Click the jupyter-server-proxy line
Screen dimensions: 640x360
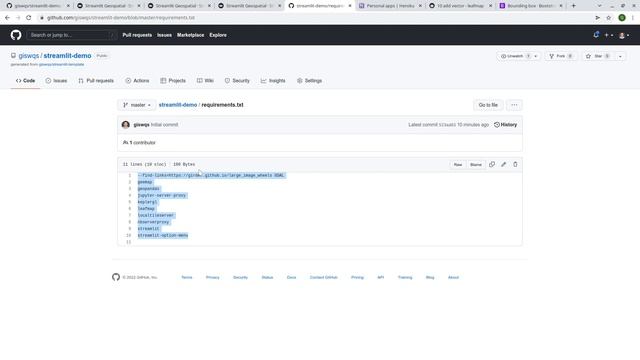162,196
